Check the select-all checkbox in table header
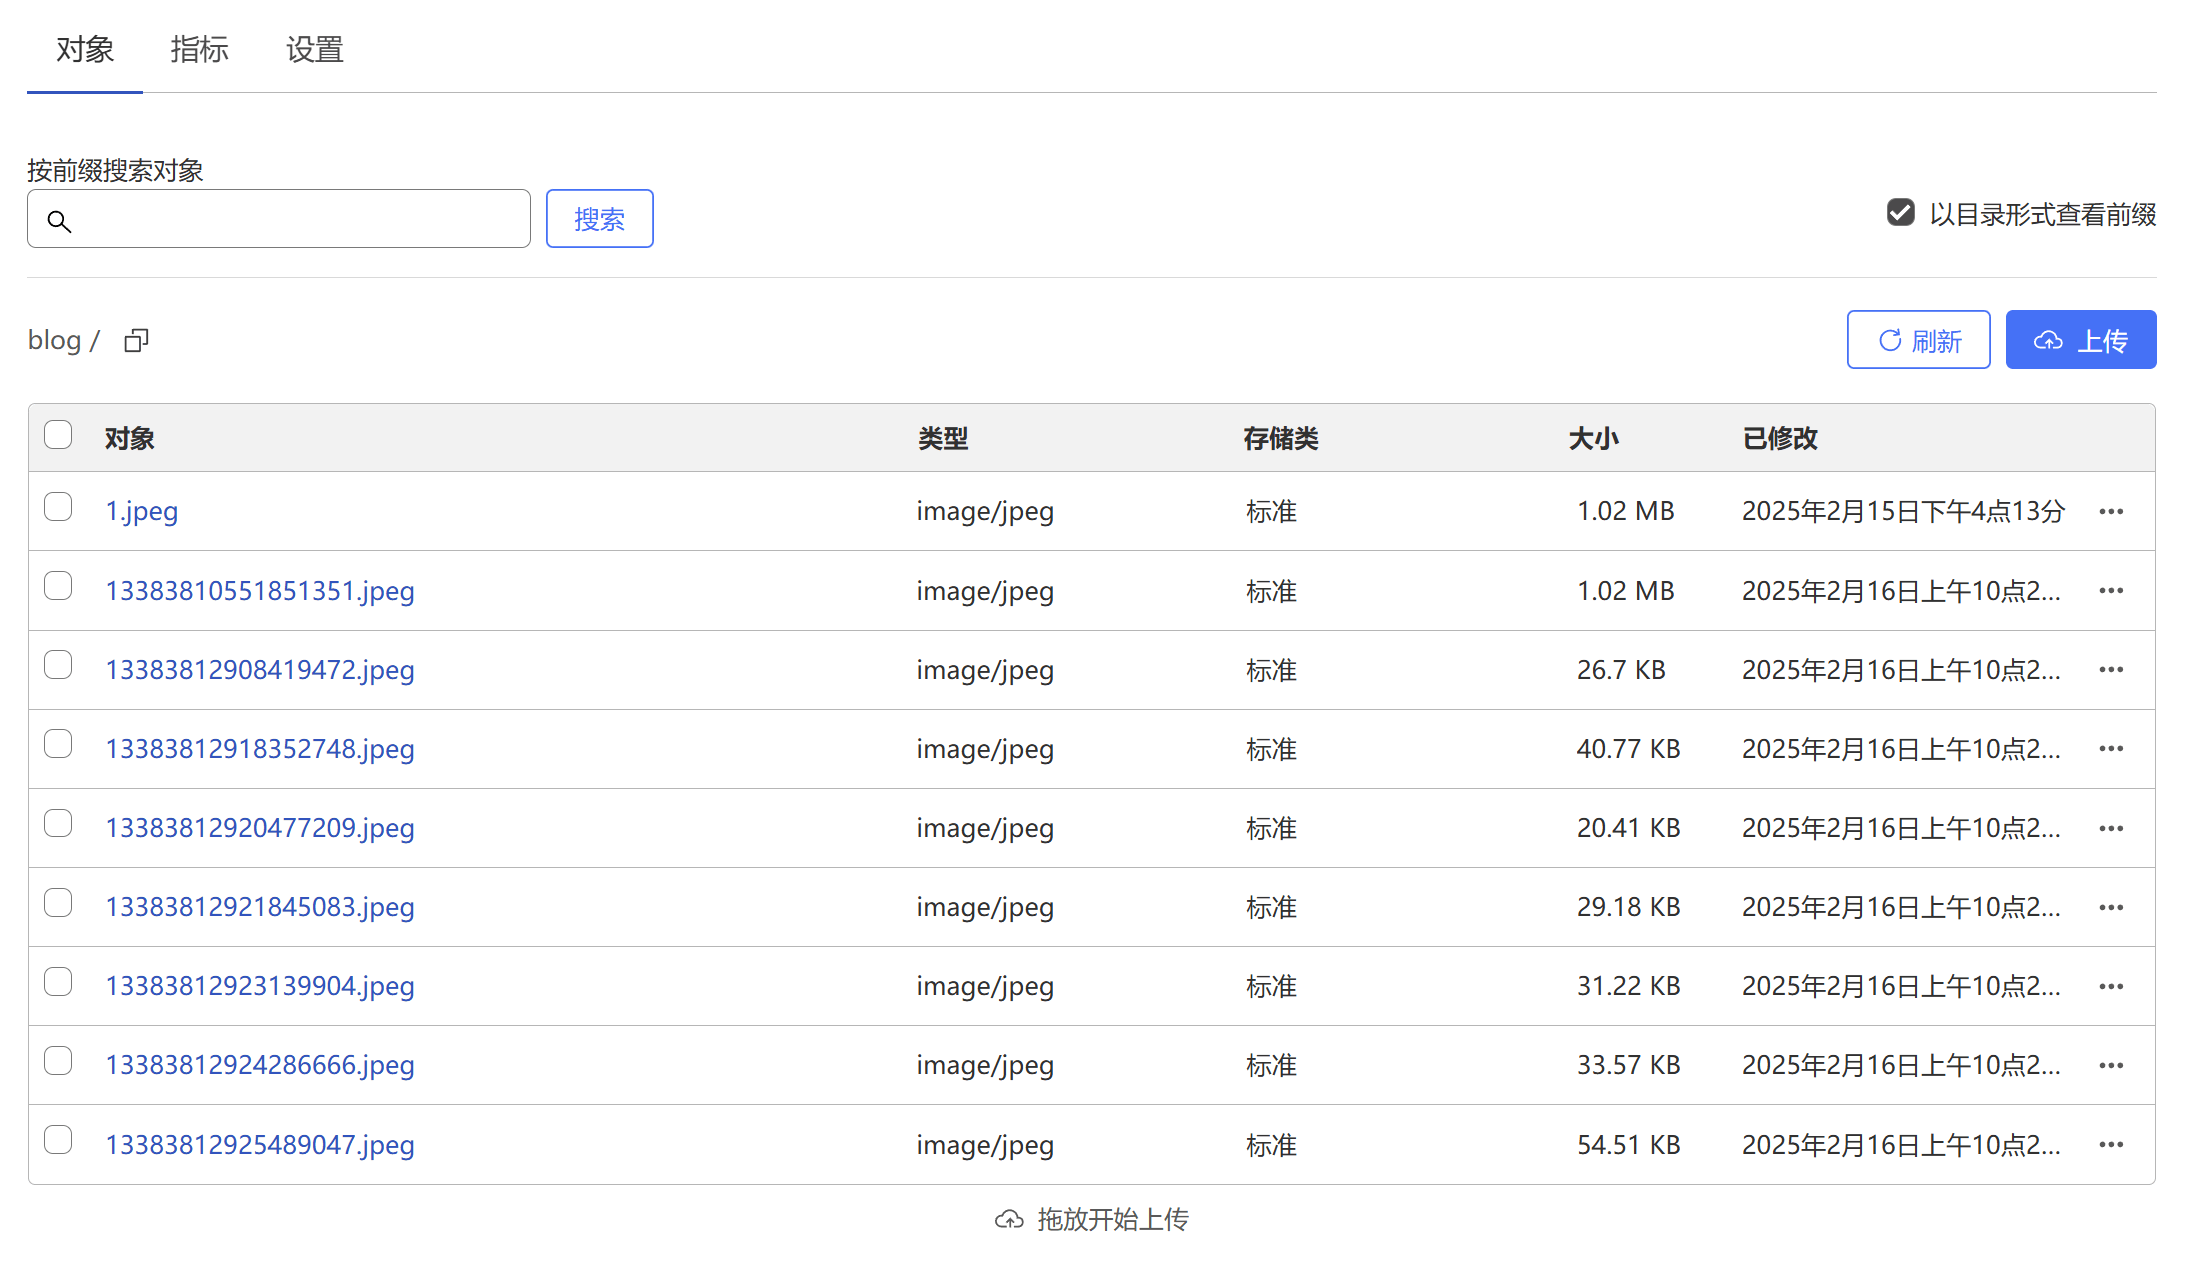This screenshot has height=1271, width=2204. click(58, 435)
